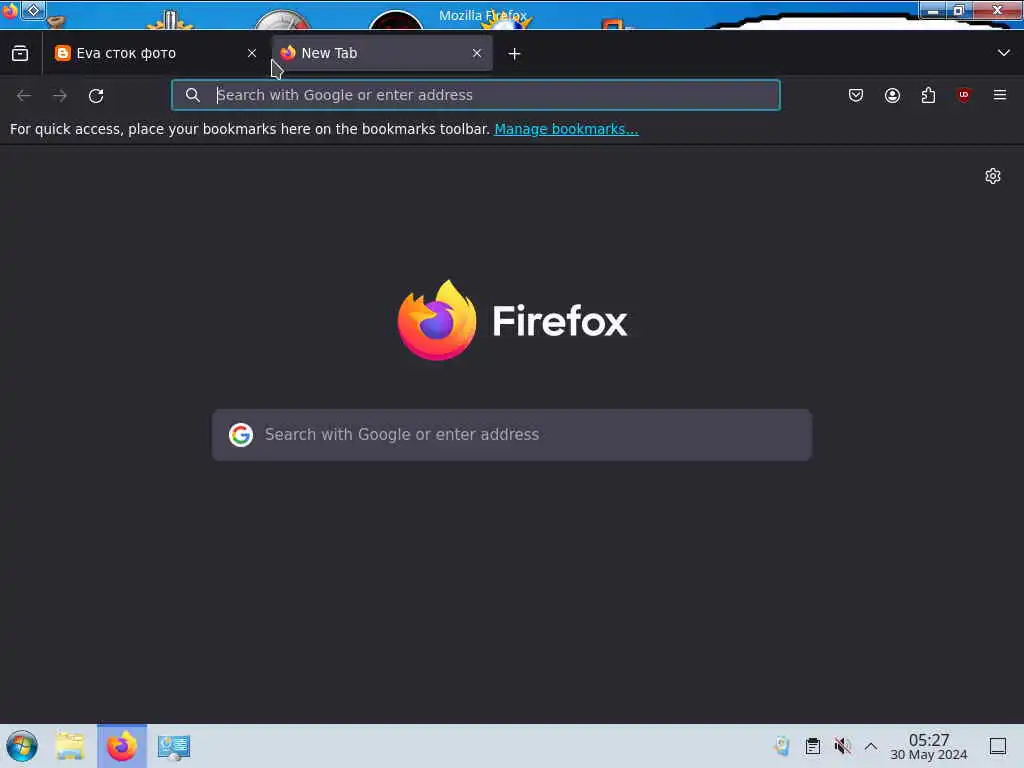Viewport: 1024px width, 768px height.
Task: Click the page's Google search box
Action: click(x=512, y=435)
